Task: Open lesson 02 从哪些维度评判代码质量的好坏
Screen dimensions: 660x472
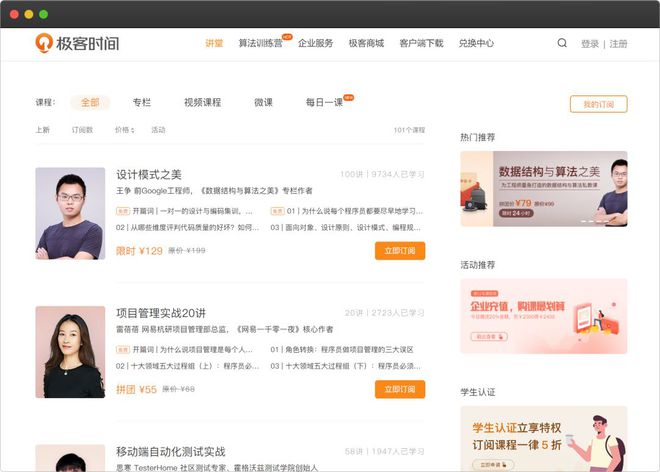Action: (187, 227)
